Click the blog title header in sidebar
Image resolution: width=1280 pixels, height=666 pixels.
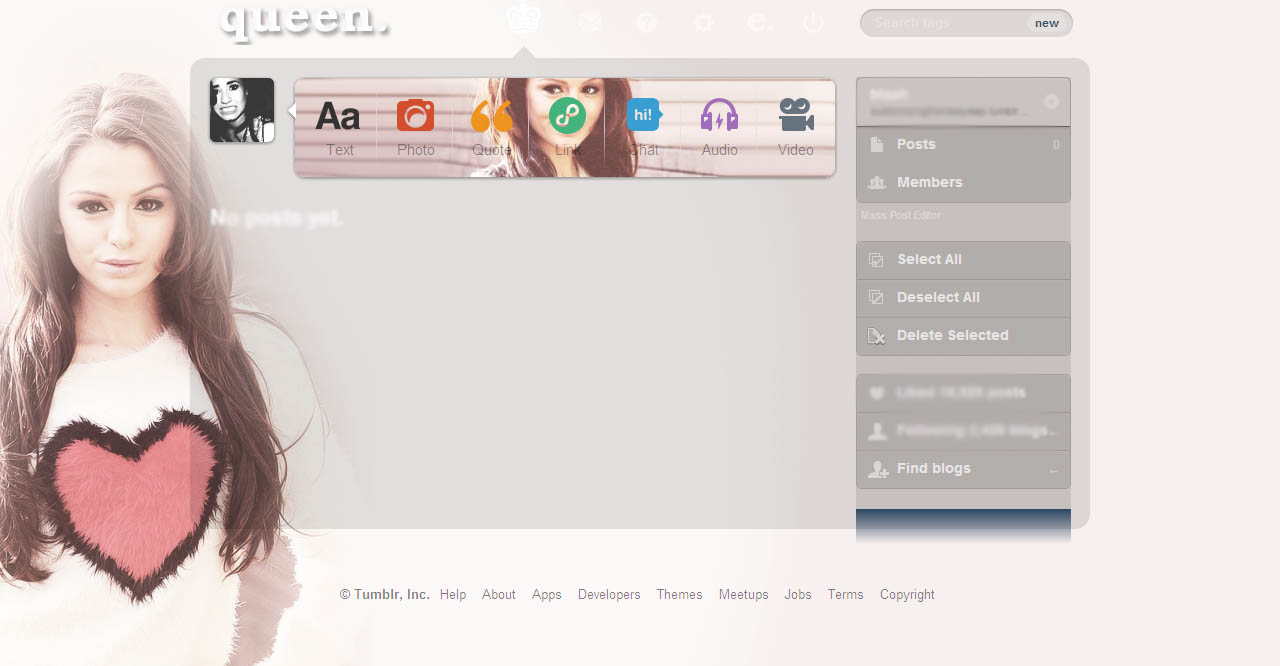point(963,102)
